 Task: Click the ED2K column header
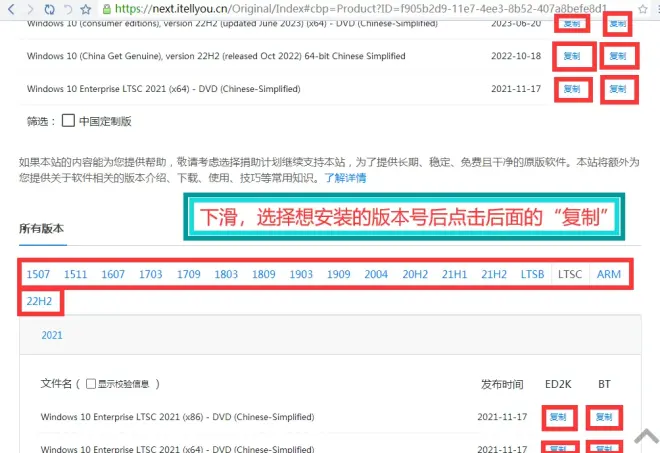[x=558, y=384]
